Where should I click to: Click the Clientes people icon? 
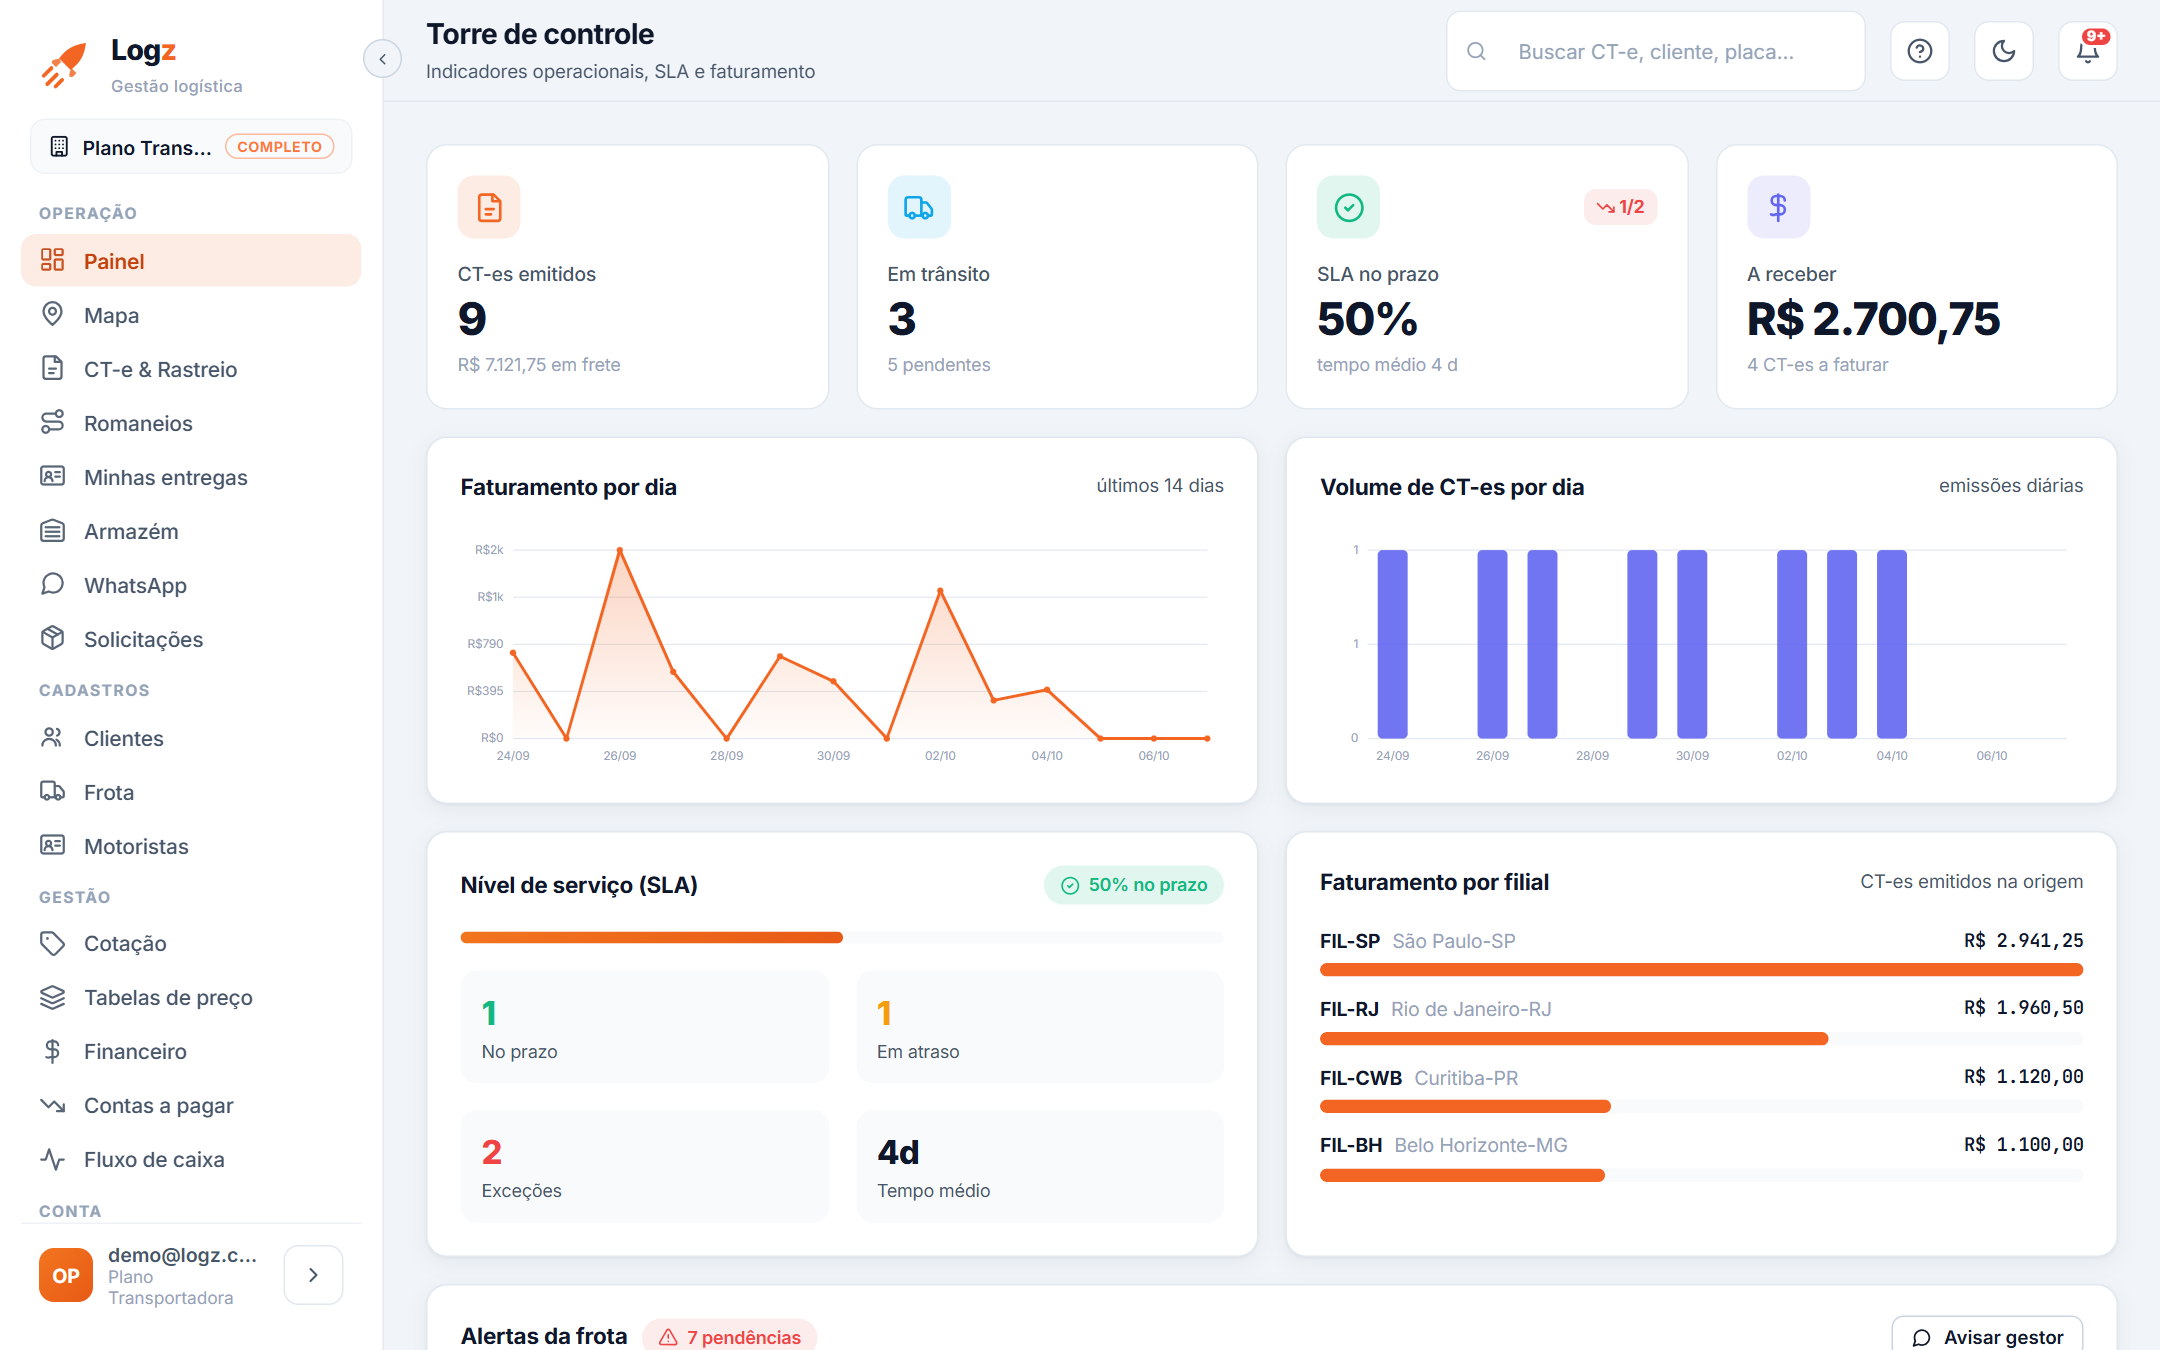(x=53, y=738)
